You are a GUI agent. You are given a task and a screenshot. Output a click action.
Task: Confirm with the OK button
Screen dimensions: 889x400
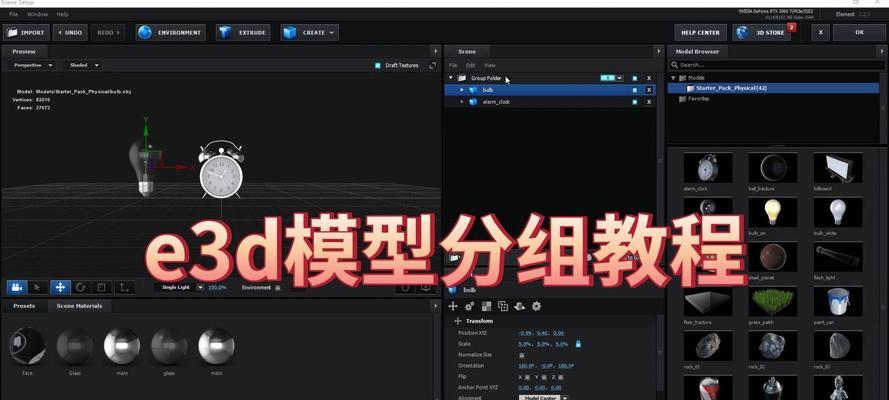[859, 33]
